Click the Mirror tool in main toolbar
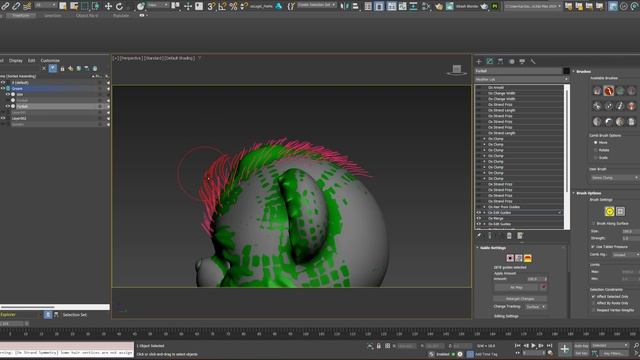The width and height of the screenshot is (640, 360). pos(345,6)
